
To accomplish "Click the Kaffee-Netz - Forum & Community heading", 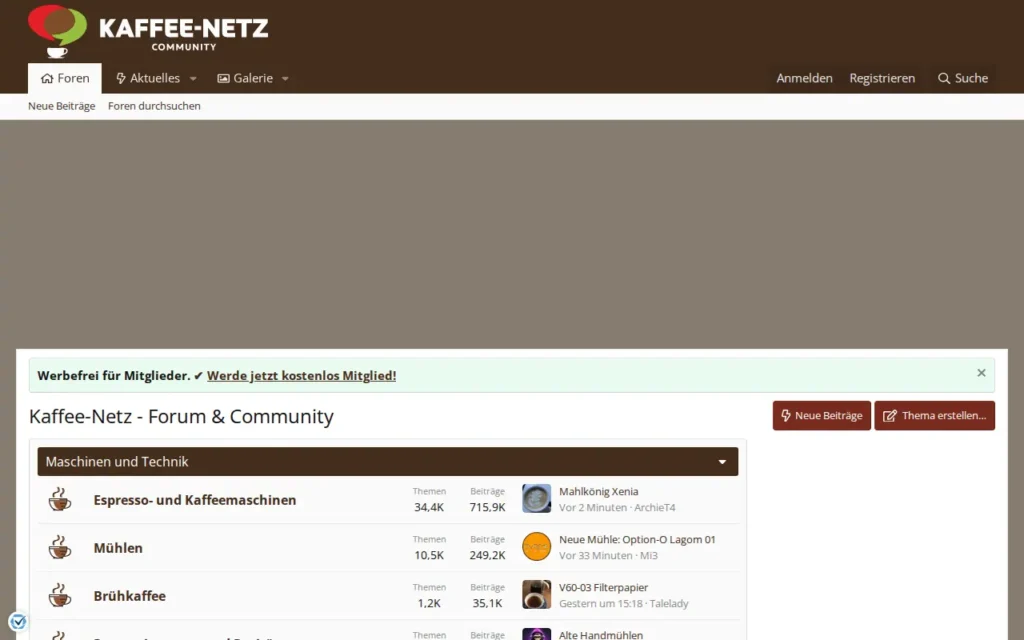I will tap(182, 417).
